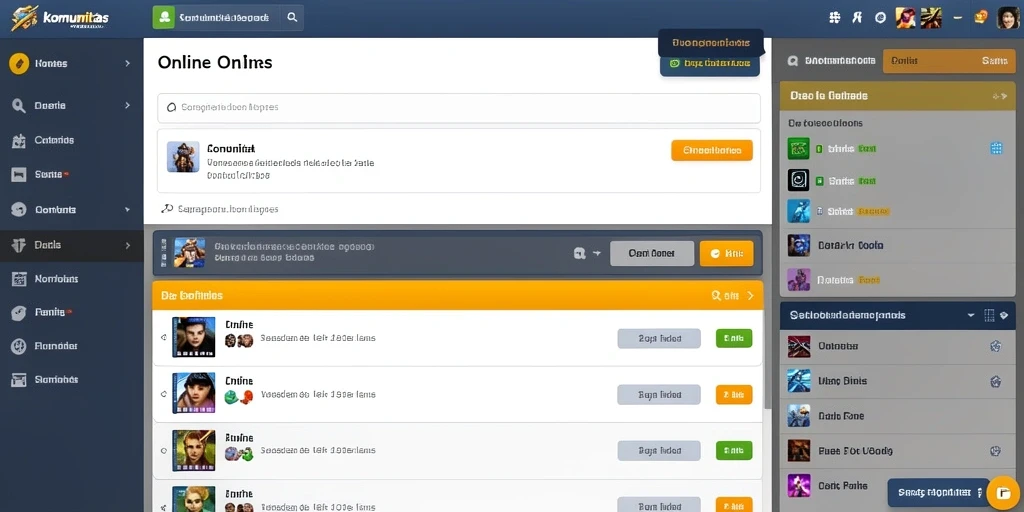Click the blue grid icon beside the first right-panel entry
This screenshot has width=1024, height=512.
[x=997, y=148]
